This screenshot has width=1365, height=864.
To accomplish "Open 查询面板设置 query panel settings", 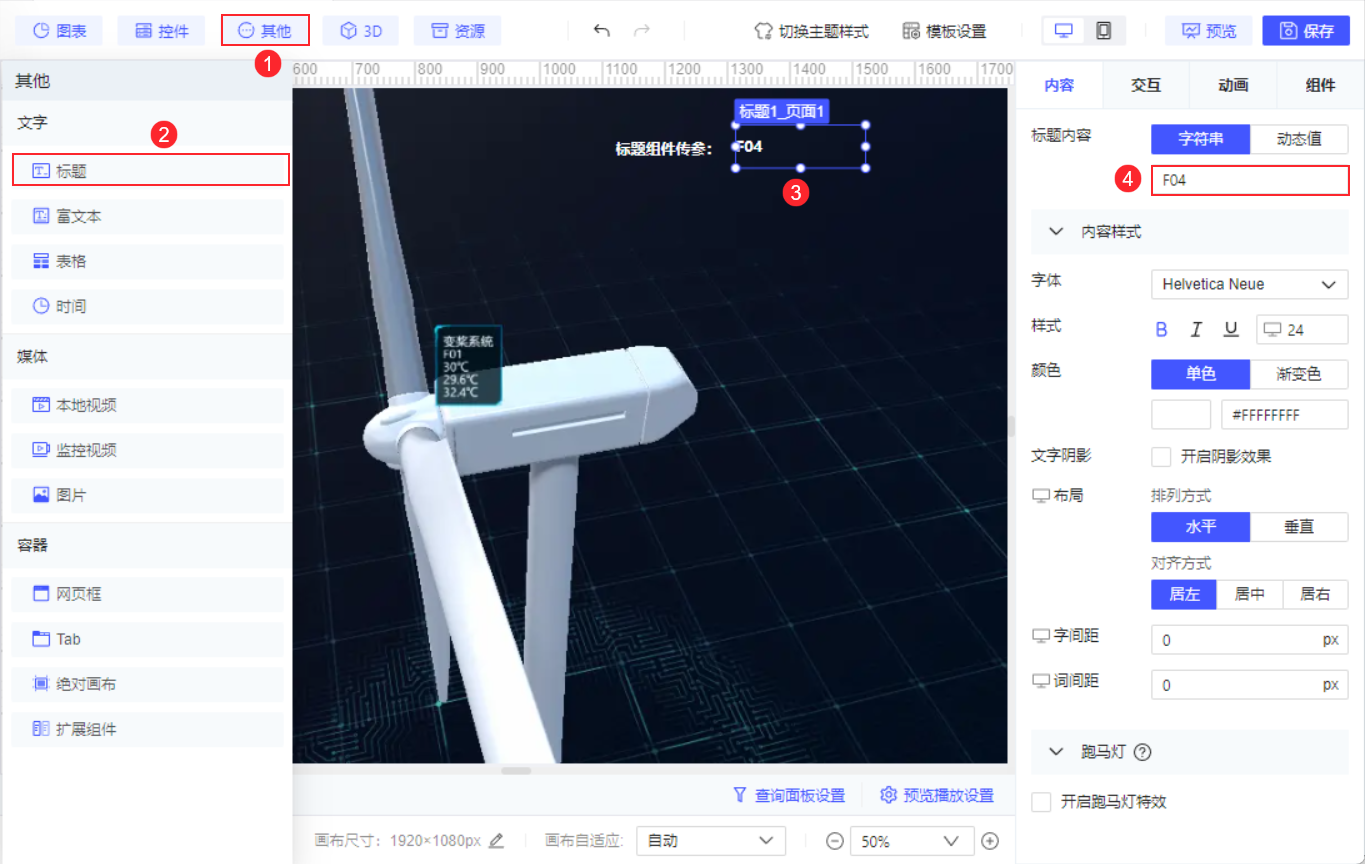I will point(789,795).
